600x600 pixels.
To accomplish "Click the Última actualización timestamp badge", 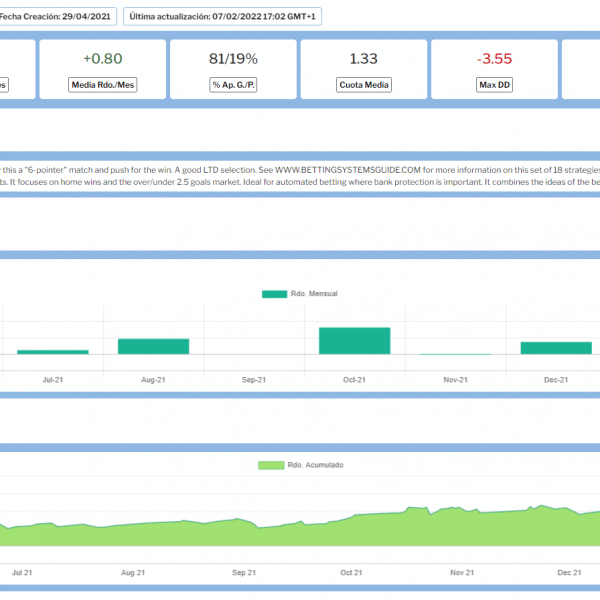I will [222, 16].
